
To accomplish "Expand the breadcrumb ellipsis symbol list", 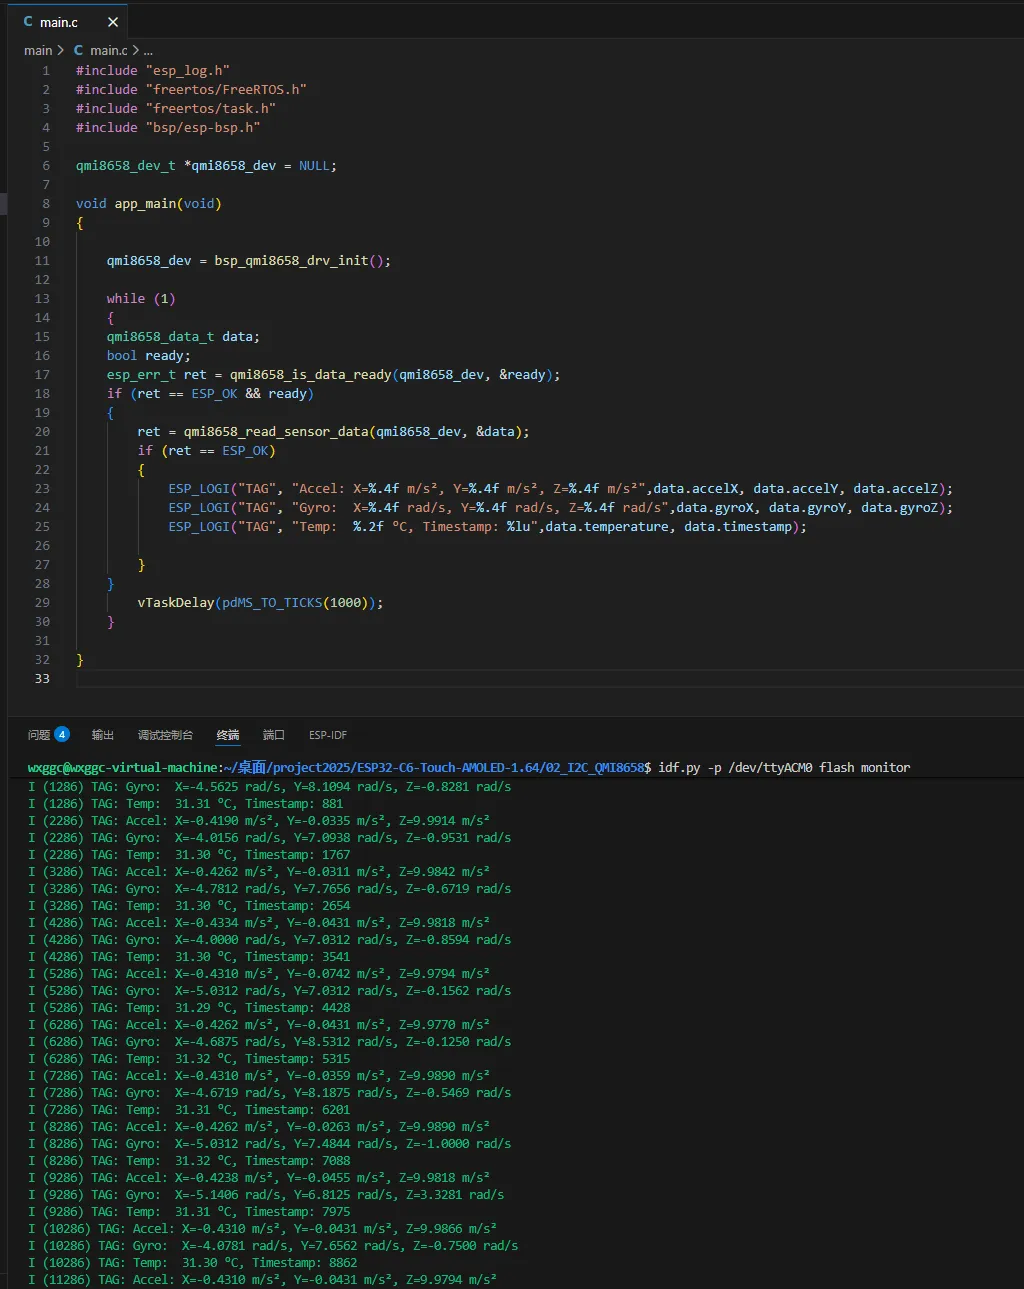I will (x=148, y=50).
